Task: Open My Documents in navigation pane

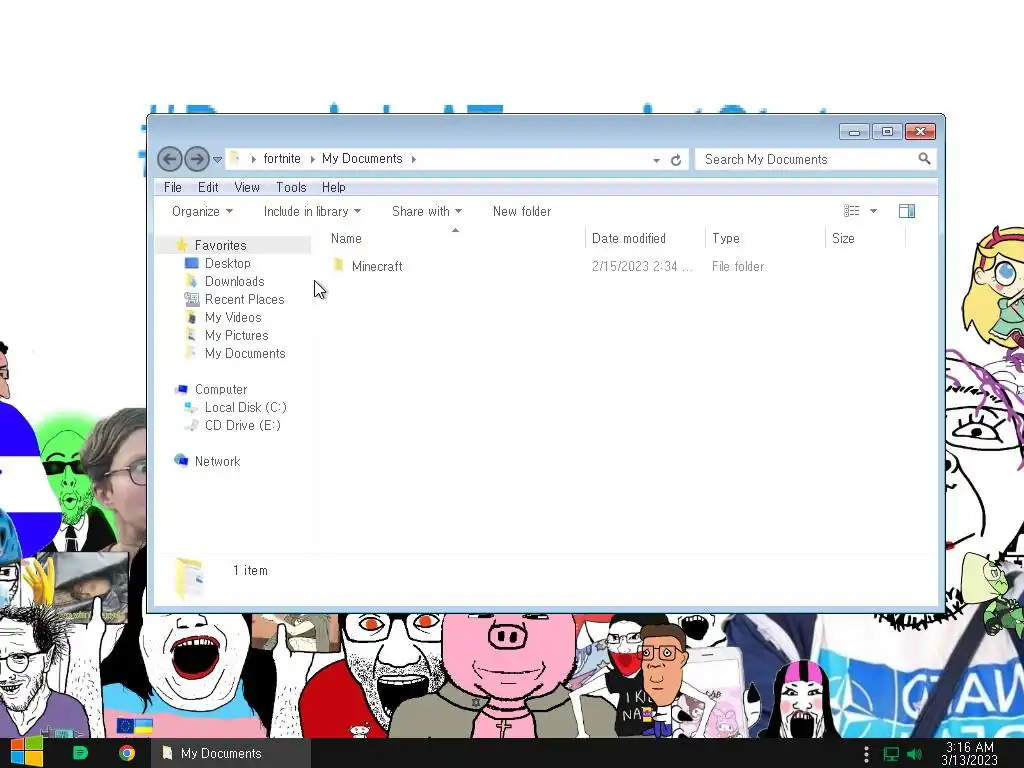Action: (x=245, y=353)
